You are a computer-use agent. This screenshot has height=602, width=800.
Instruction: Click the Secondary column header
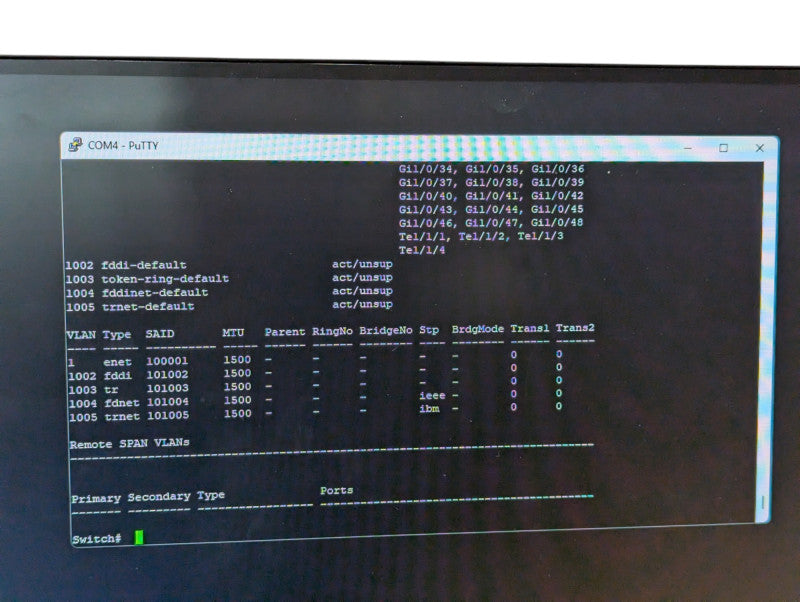point(159,497)
